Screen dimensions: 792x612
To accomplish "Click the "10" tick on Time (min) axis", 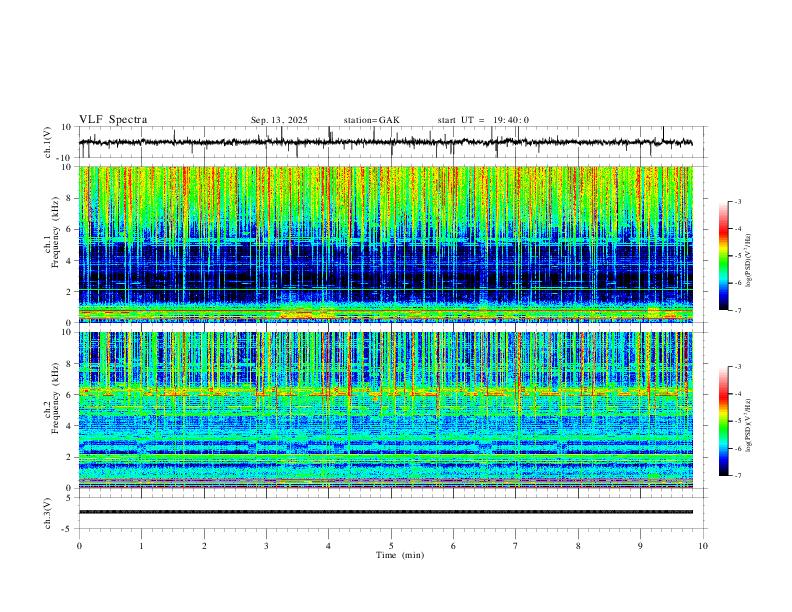I will pos(703,546).
